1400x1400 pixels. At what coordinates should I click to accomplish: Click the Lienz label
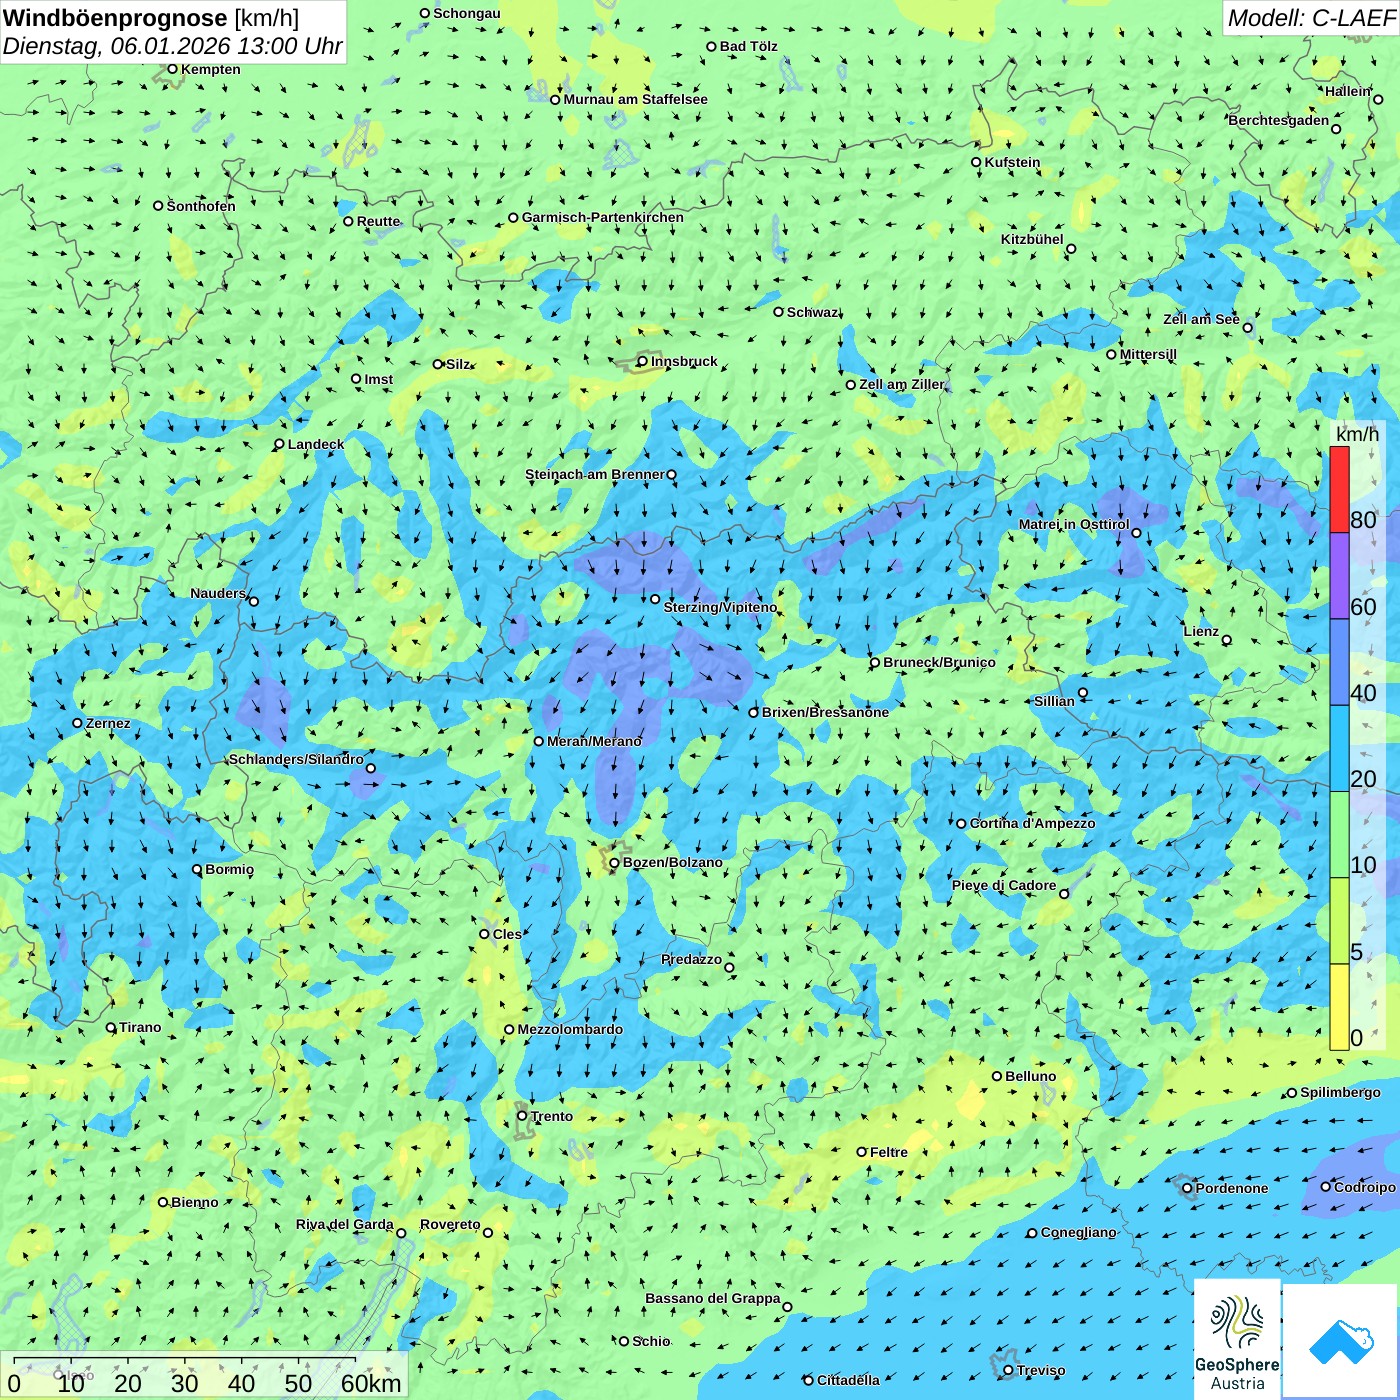[1201, 631]
